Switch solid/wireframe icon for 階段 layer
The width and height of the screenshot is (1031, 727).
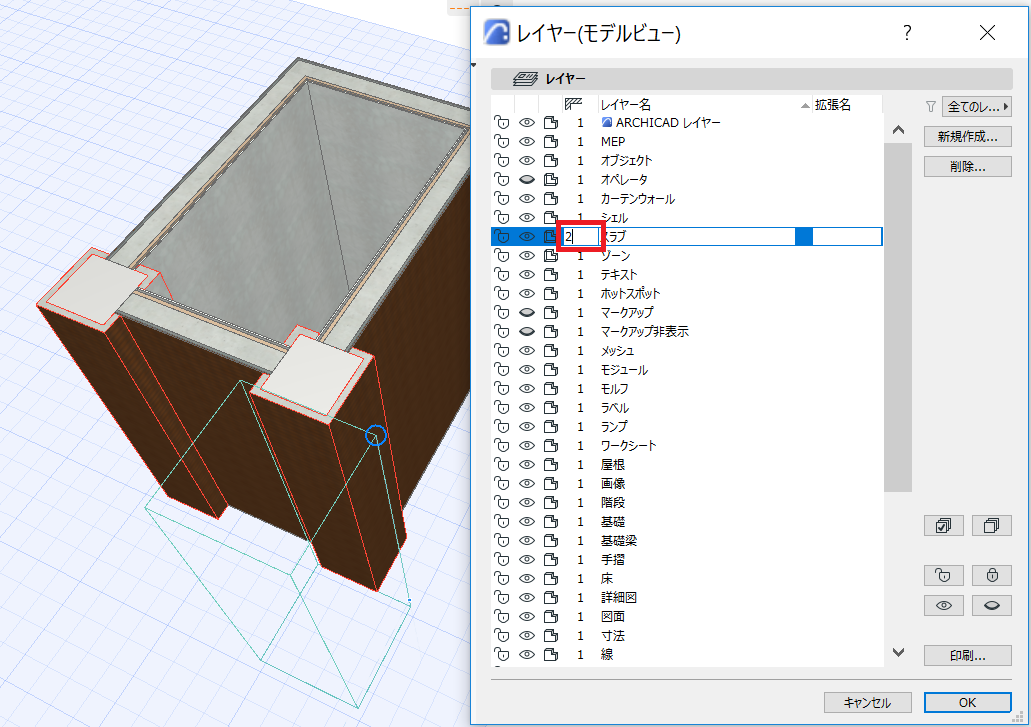click(551, 503)
